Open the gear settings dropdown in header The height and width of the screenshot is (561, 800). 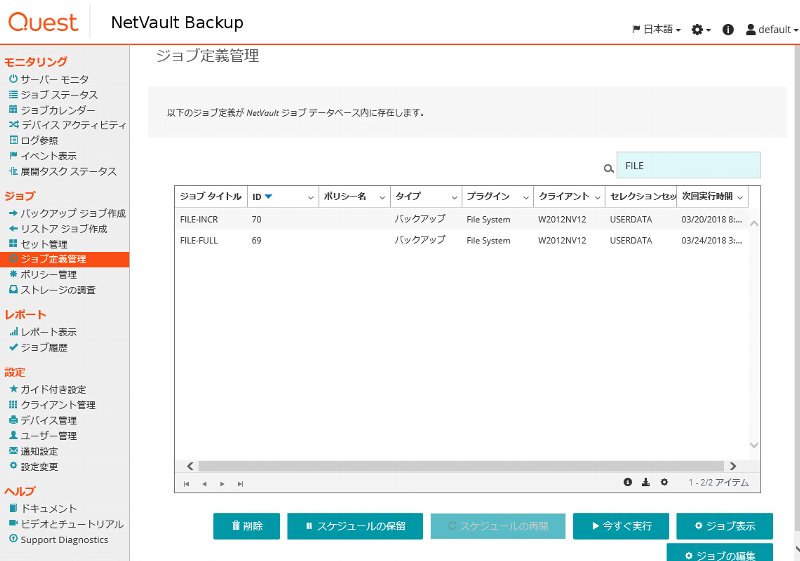701,30
